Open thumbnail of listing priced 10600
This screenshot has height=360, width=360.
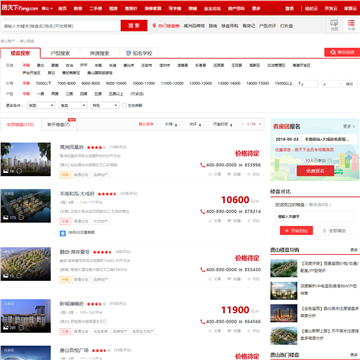point(26,206)
